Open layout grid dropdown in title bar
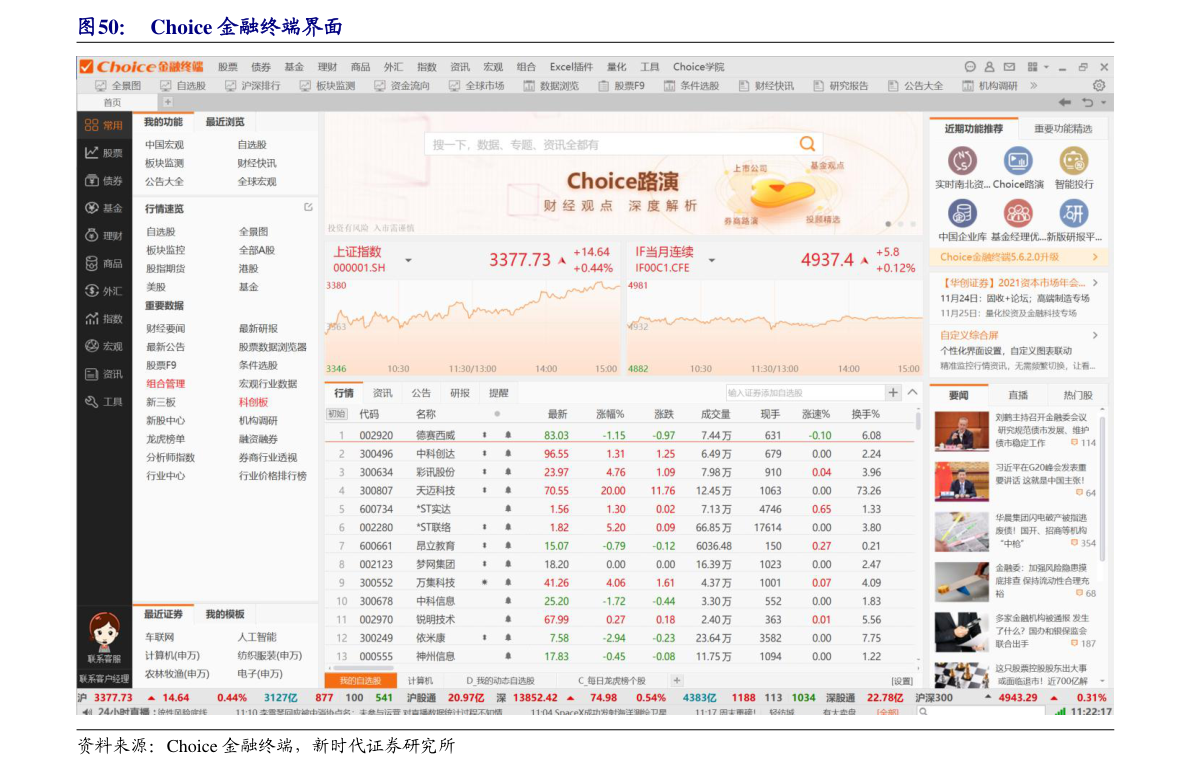This screenshot has width=1191, height=775. (1037, 67)
